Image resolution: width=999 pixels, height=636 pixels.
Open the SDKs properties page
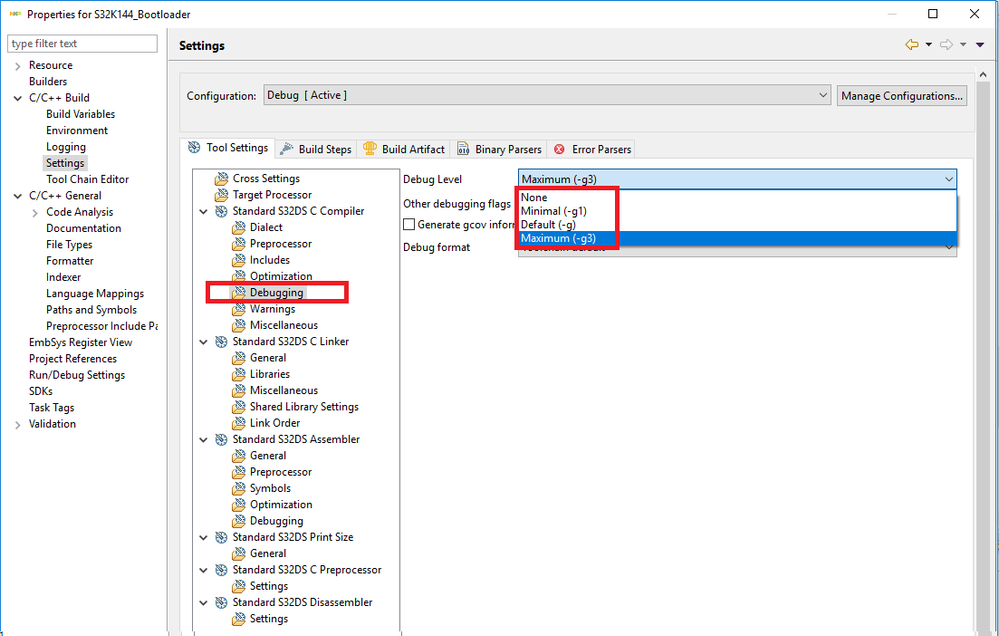(40, 391)
